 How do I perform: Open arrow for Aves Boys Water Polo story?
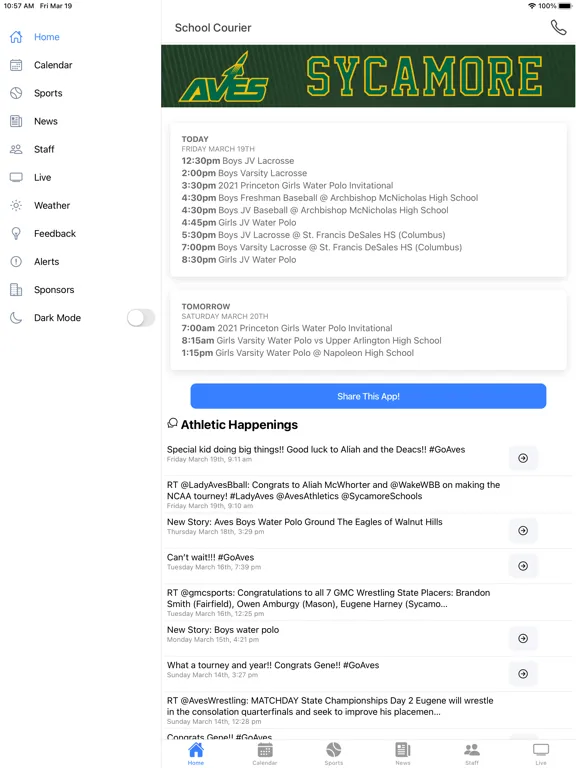(x=523, y=530)
